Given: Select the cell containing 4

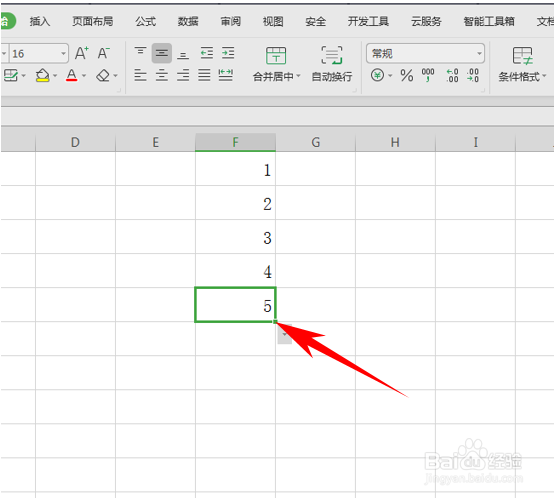Looking at the screenshot, I should (x=235, y=271).
